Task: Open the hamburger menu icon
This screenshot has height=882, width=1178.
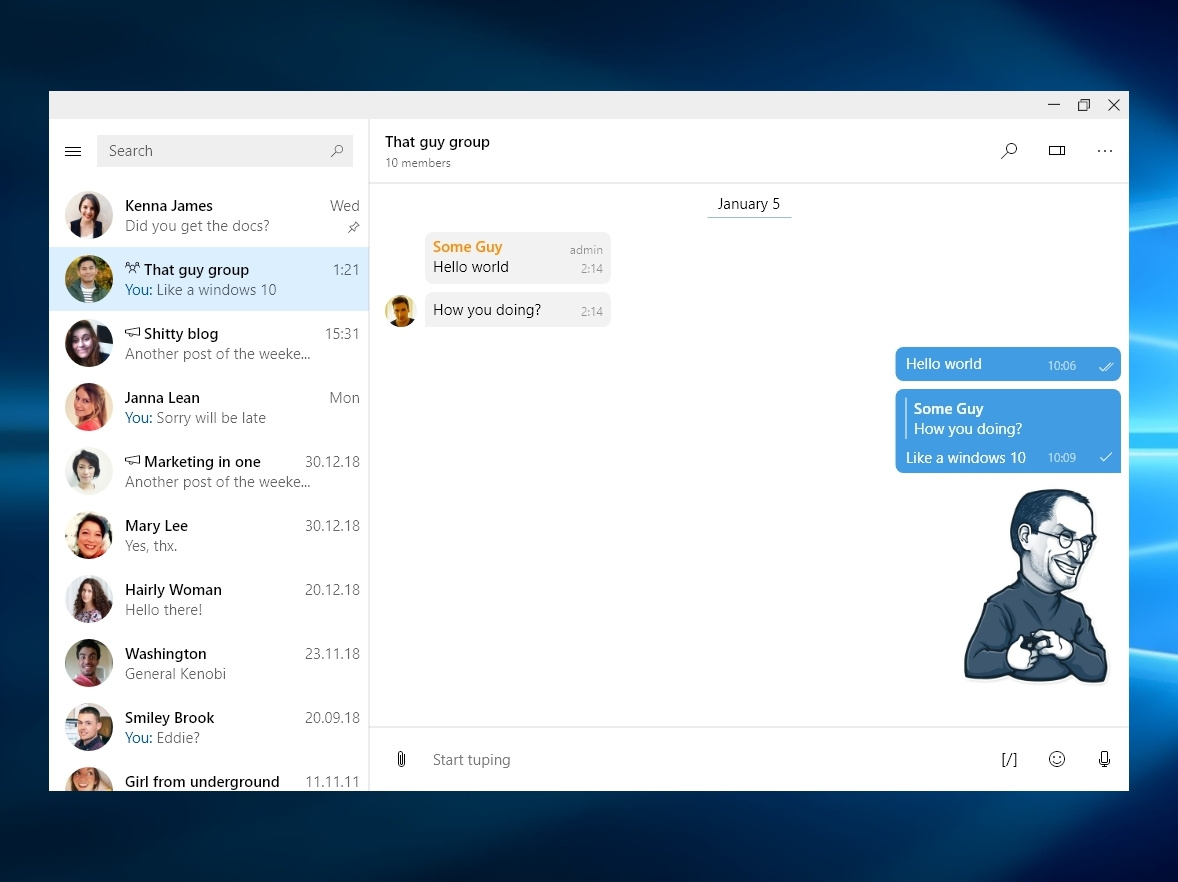Action: (73, 151)
